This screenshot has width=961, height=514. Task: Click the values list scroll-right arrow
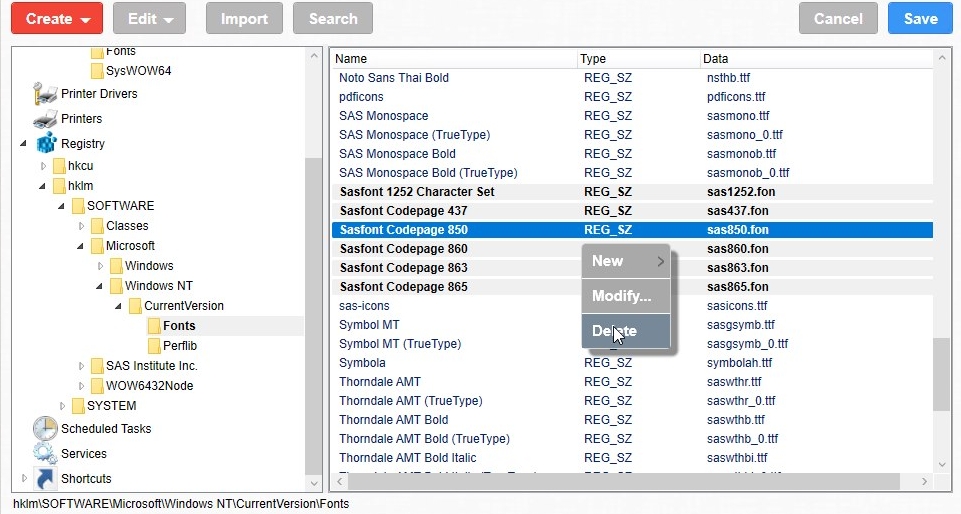tap(924, 482)
